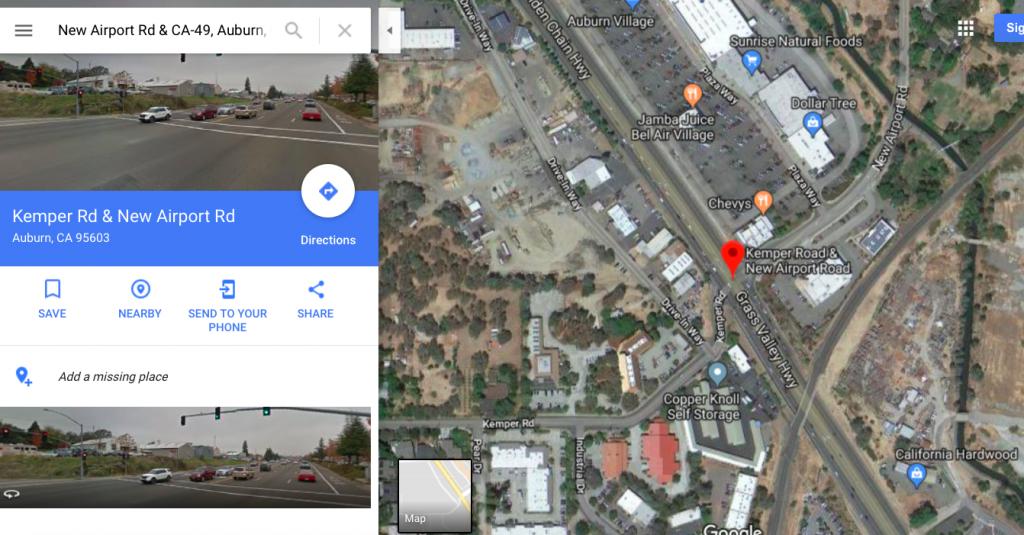Open the Chevys restaurant marker
The width and height of the screenshot is (1024, 535).
coord(763,202)
